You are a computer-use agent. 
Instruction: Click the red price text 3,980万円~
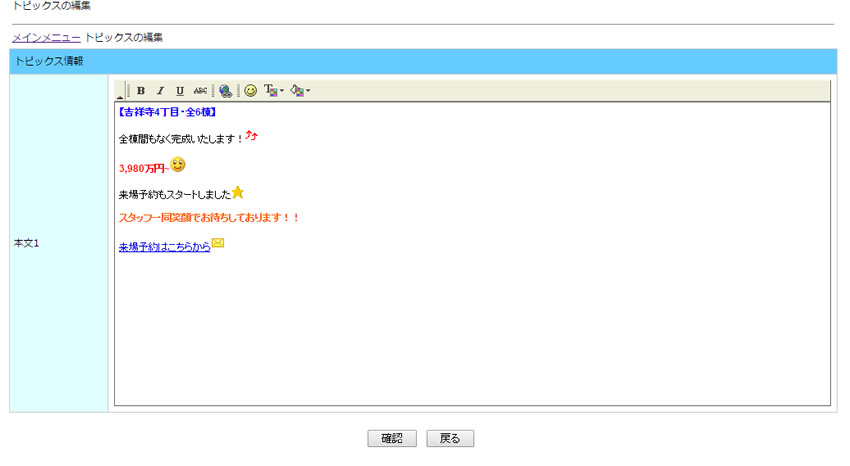[144, 169]
